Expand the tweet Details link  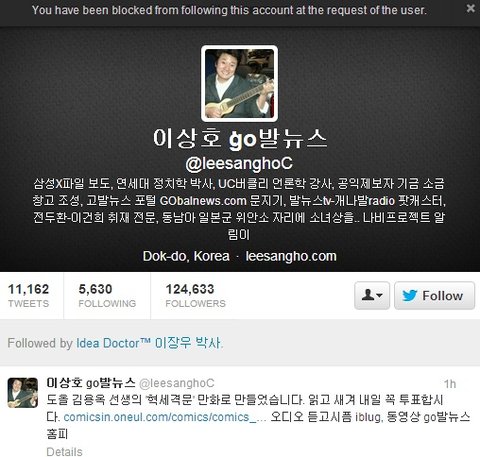point(64,452)
